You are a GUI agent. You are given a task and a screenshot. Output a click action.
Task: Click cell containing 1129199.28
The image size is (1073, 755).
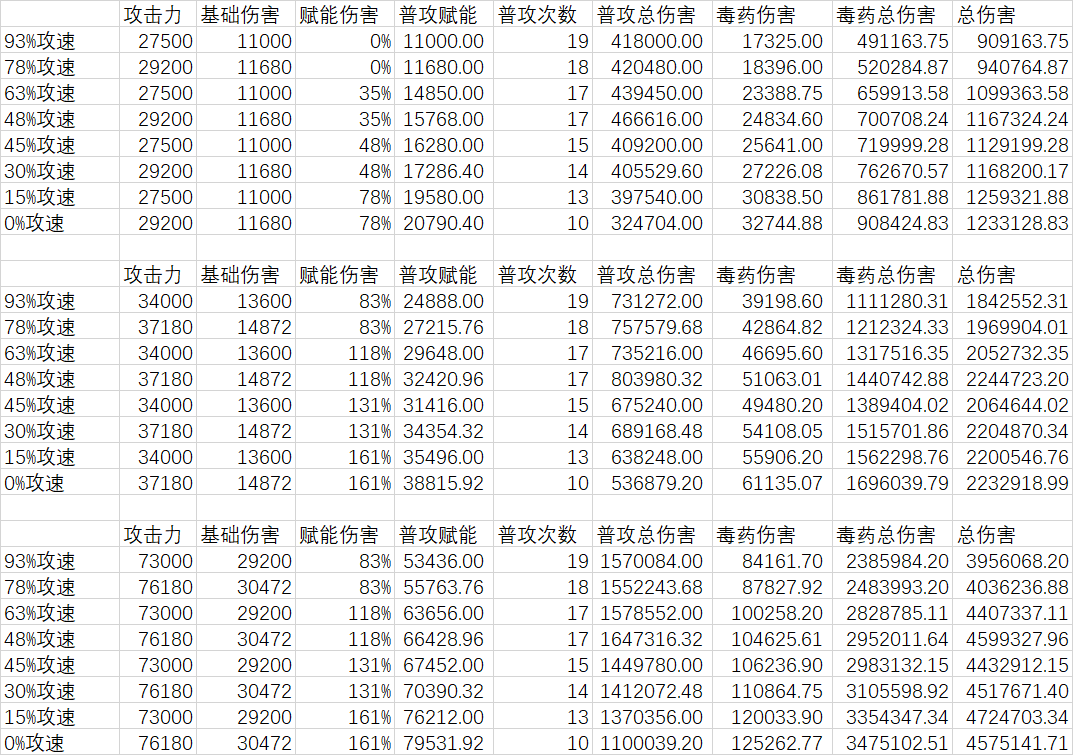tap(1012, 145)
